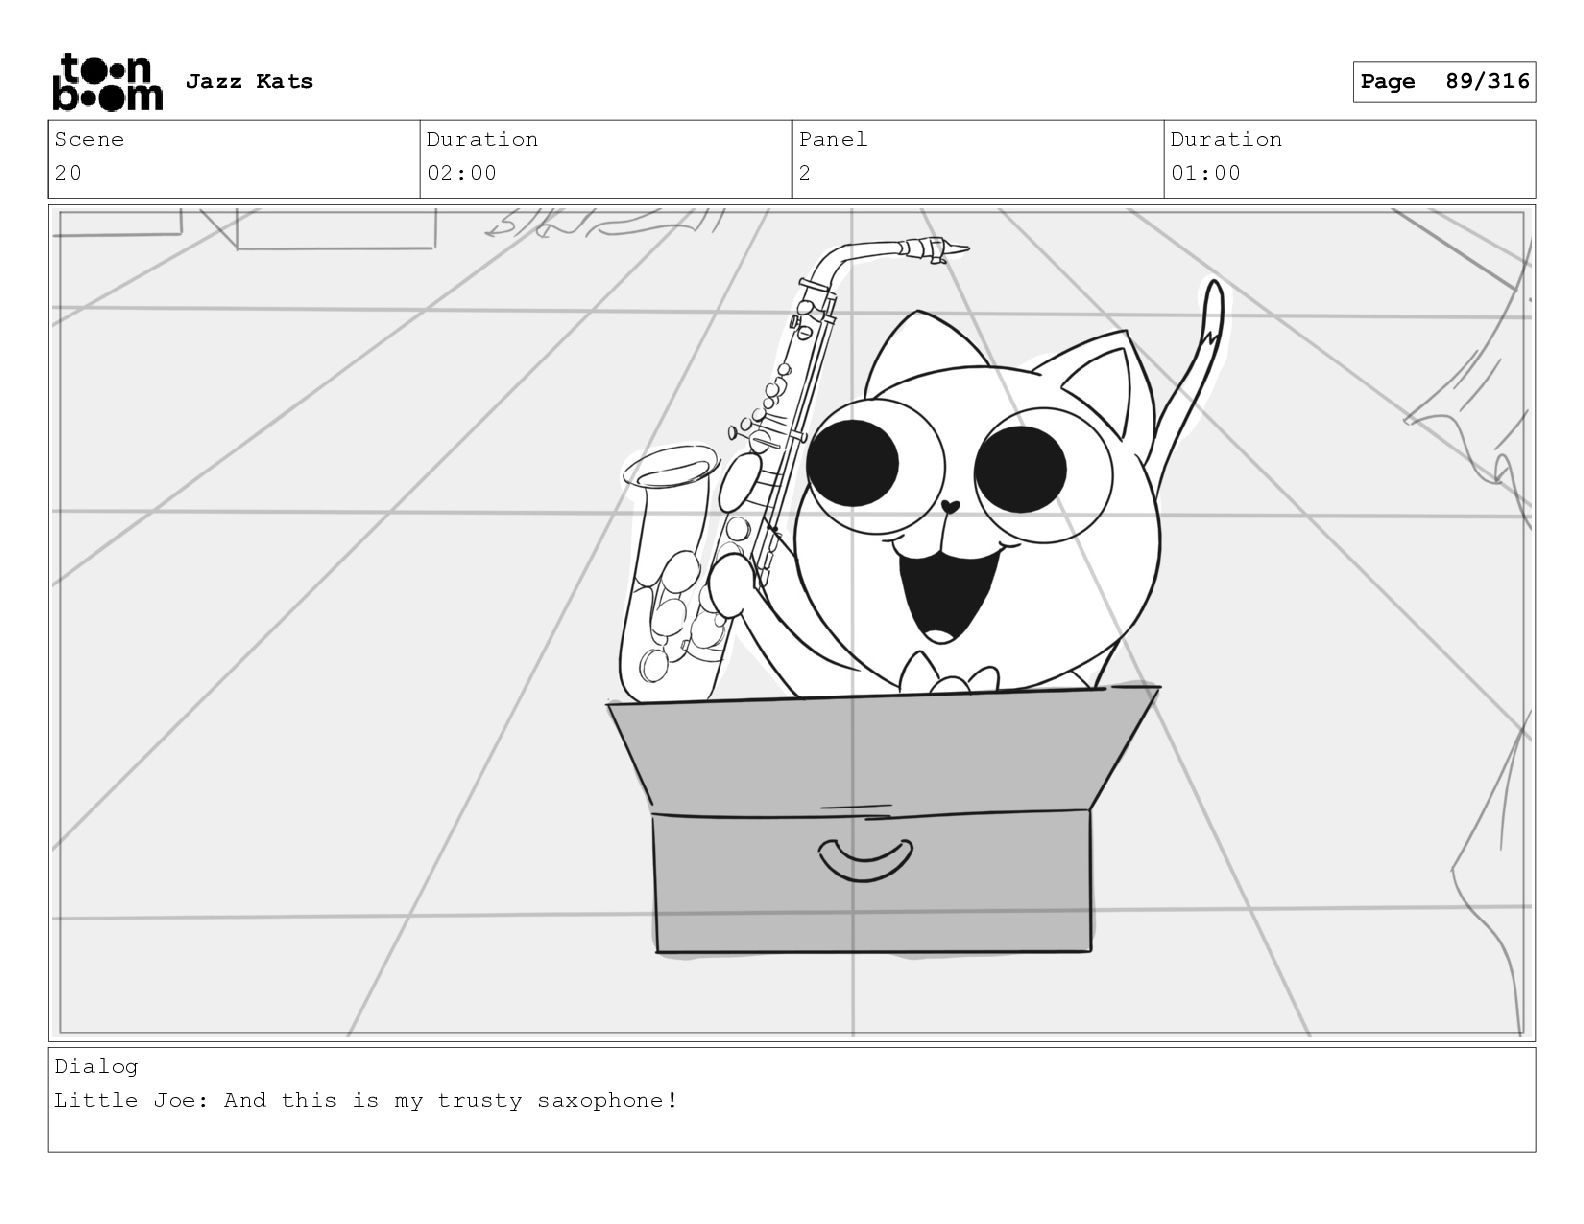Viewport: 1584px width, 1224px height.
Task: Select the Dialog label
Action: click(x=96, y=1067)
